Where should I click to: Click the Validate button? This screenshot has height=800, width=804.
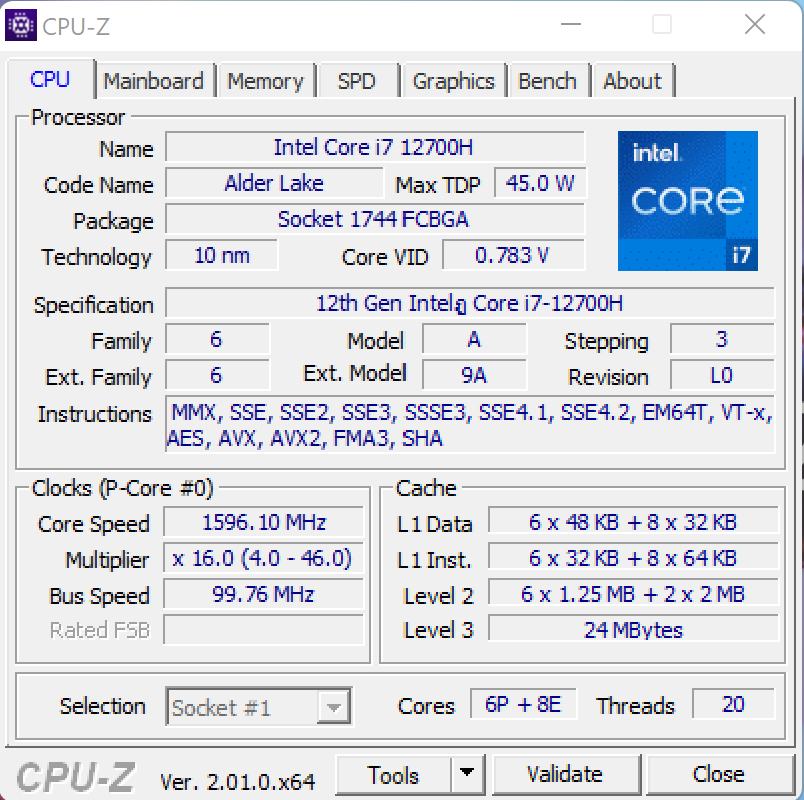[x=565, y=774]
